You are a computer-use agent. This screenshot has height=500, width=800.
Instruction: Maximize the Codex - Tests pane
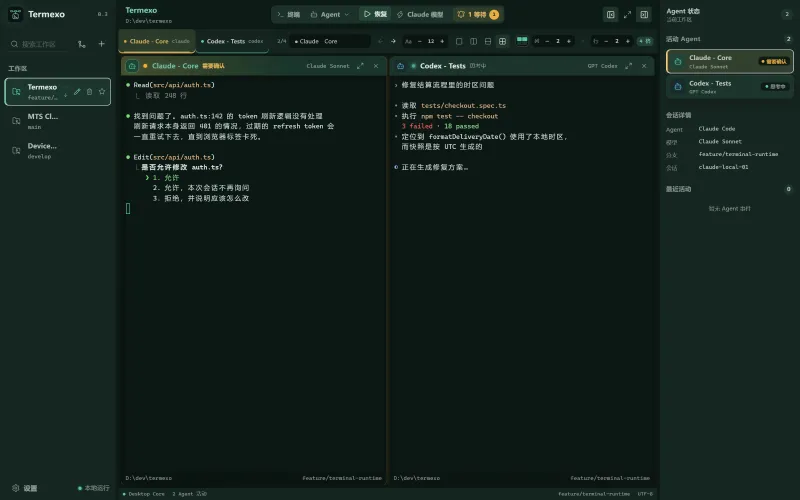point(629,66)
